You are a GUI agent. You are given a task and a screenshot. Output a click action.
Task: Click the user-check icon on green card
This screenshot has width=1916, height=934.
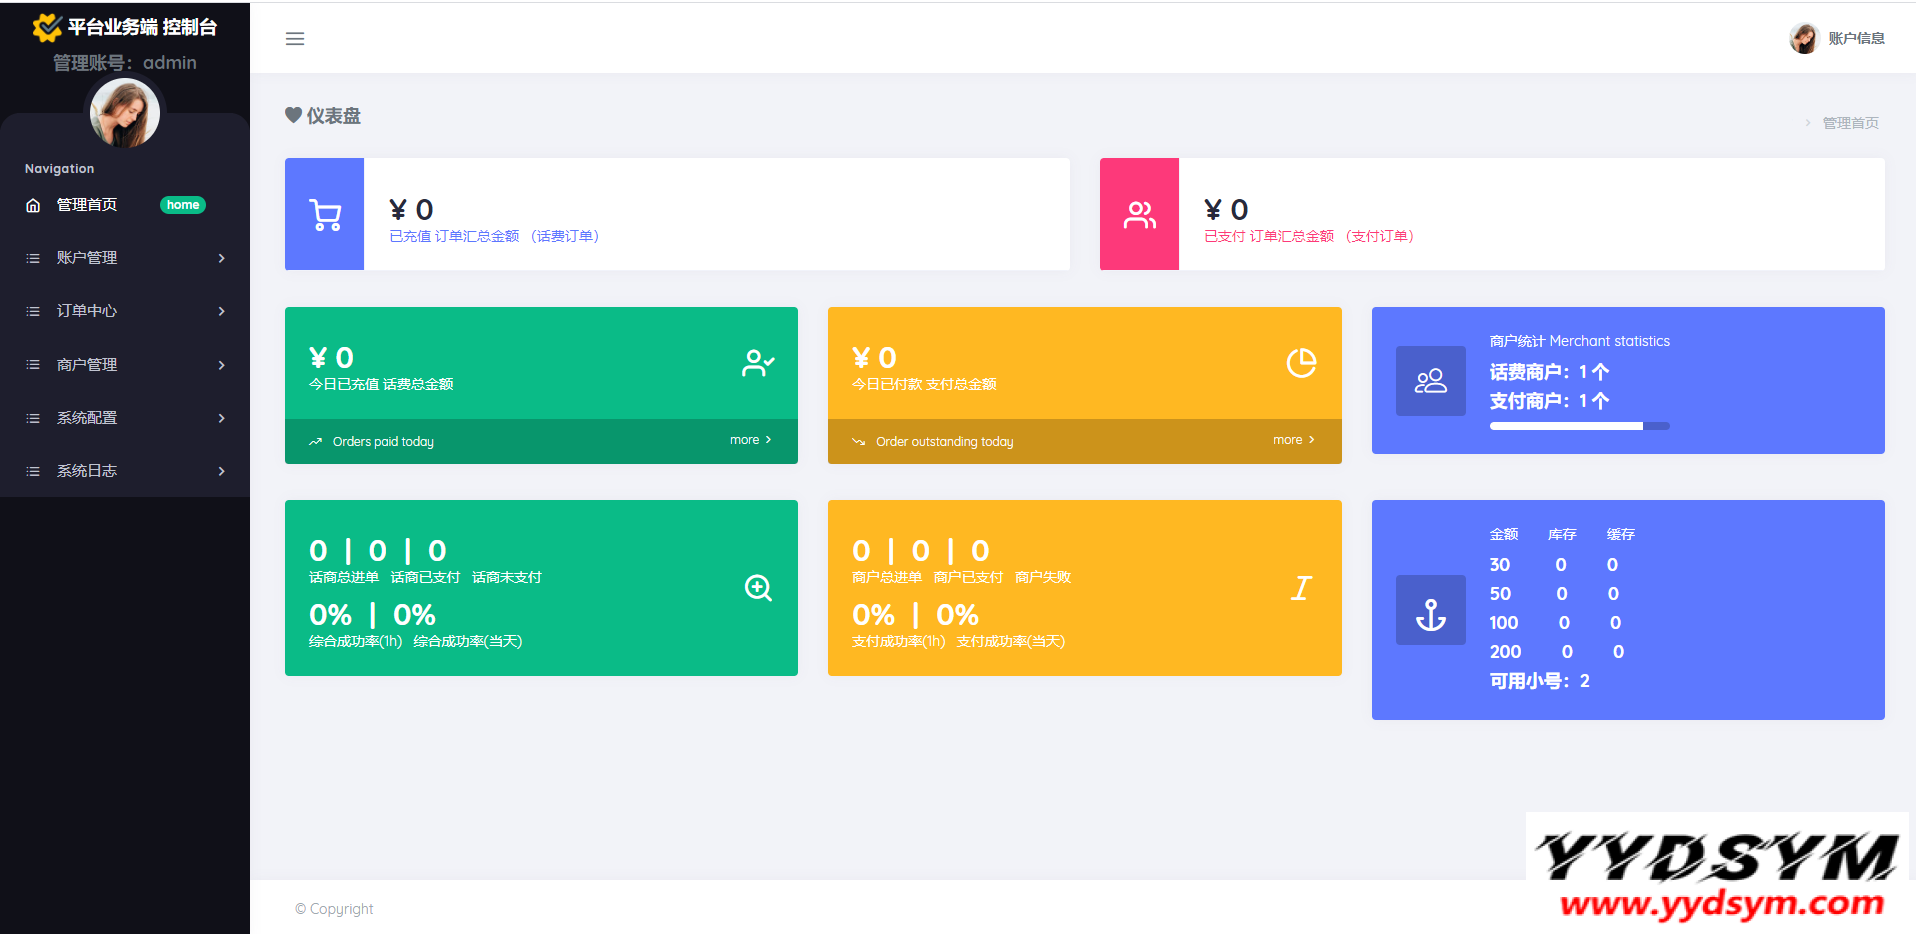pyautogui.click(x=758, y=363)
